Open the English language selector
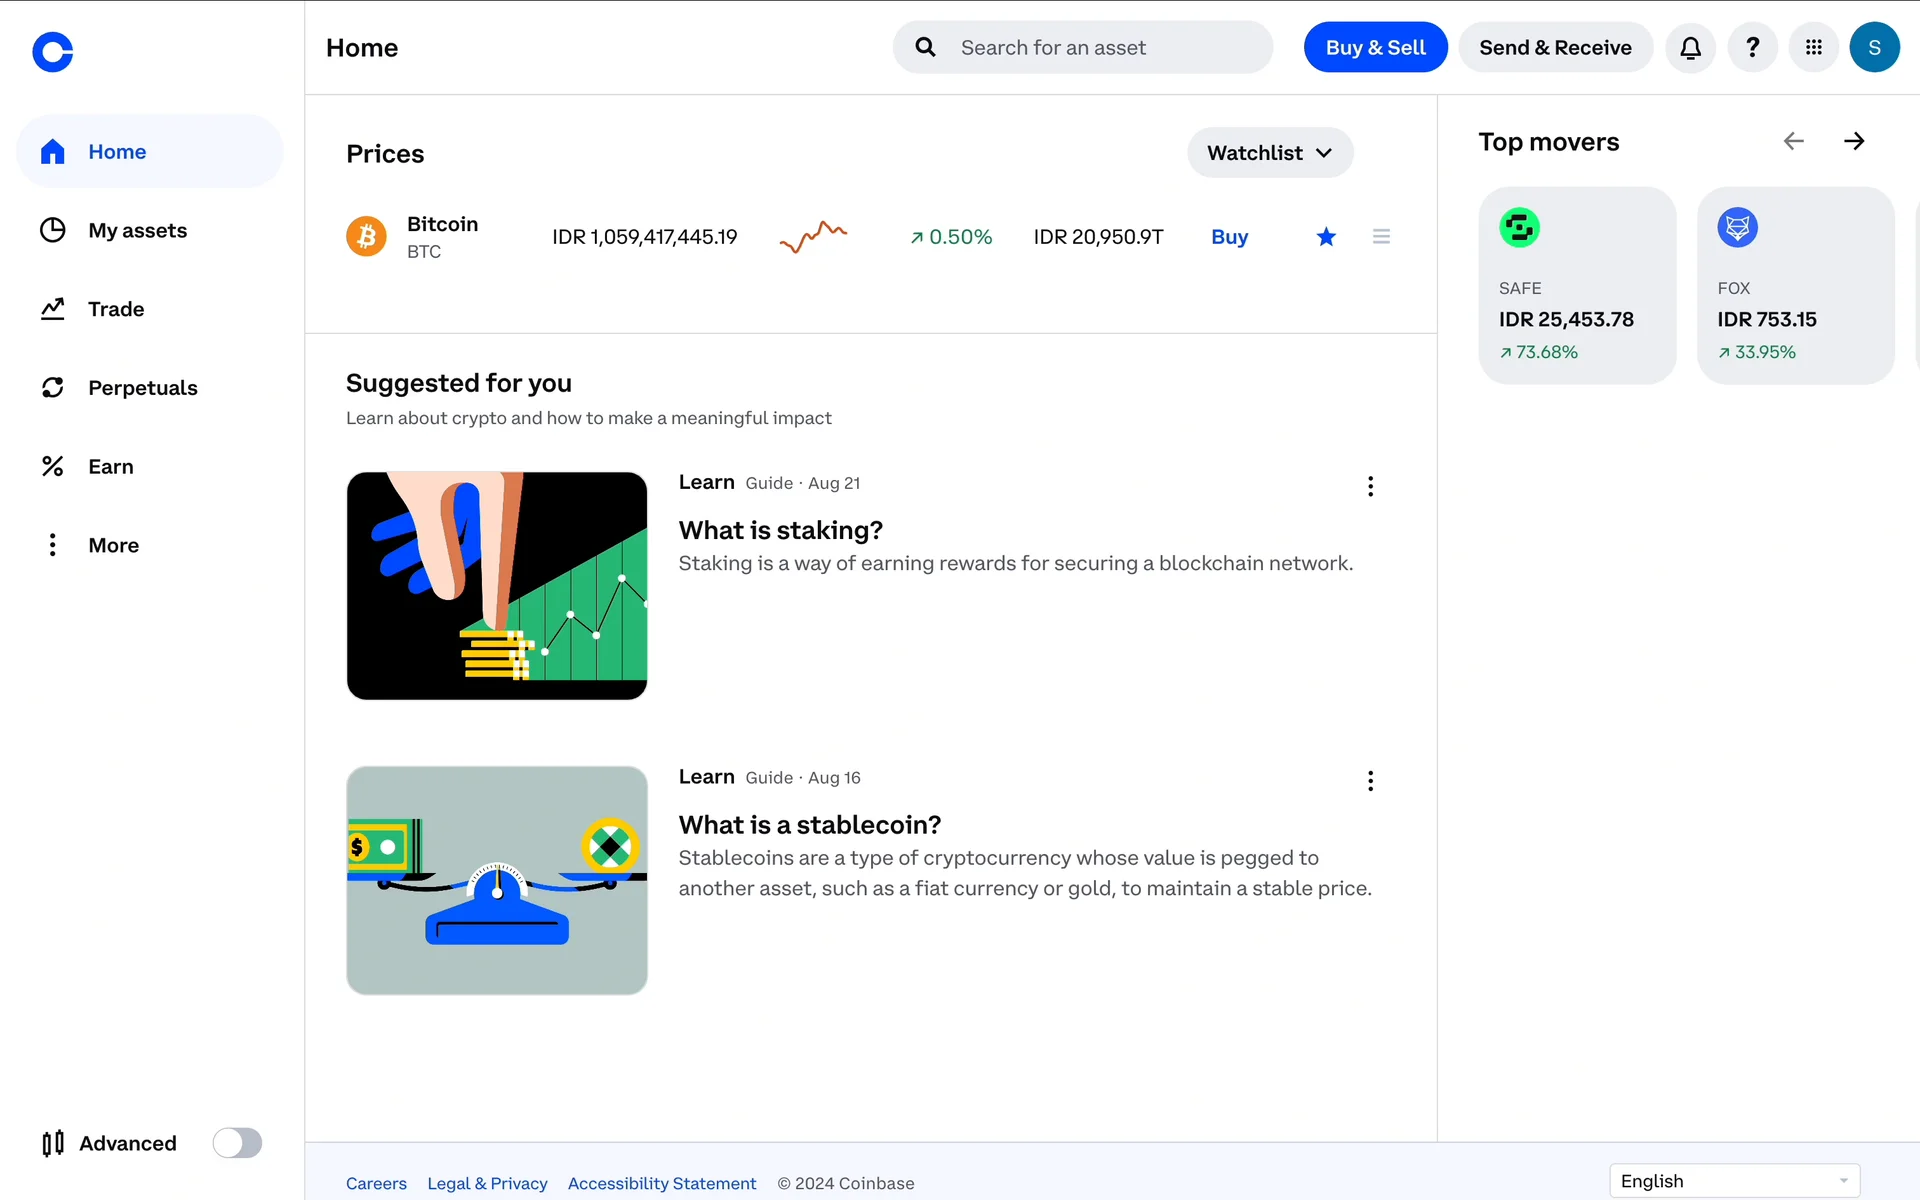This screenshot has width=1920, height=1200. 1734,1181
